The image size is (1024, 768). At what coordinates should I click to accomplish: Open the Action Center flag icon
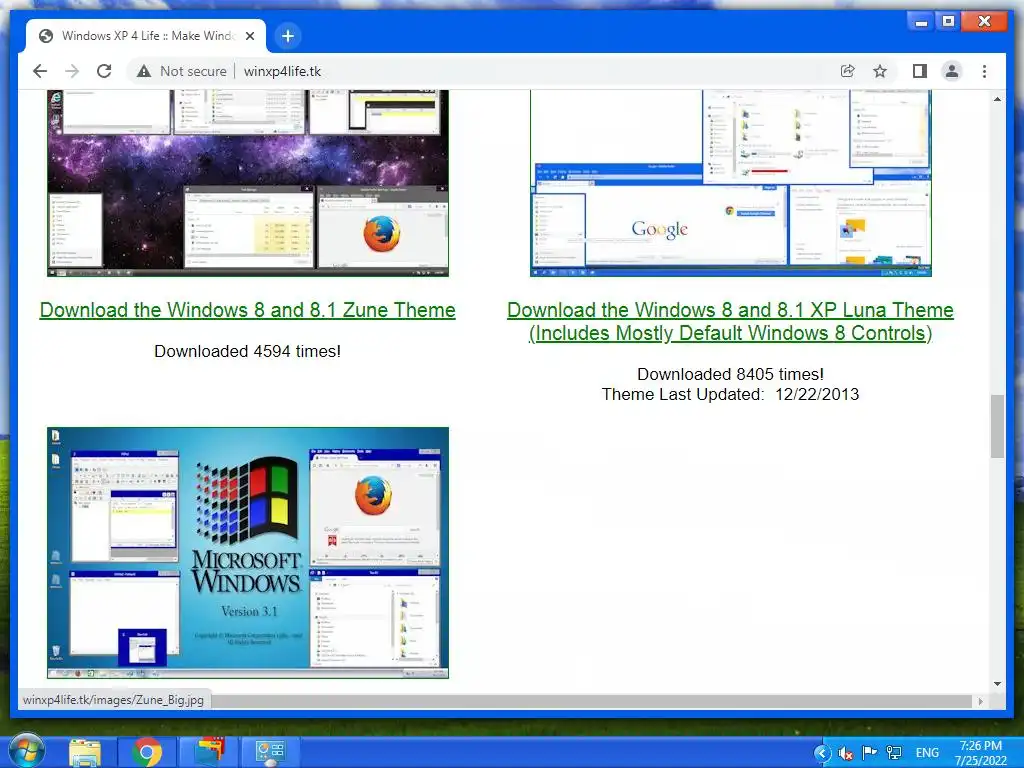coord(869,754)
